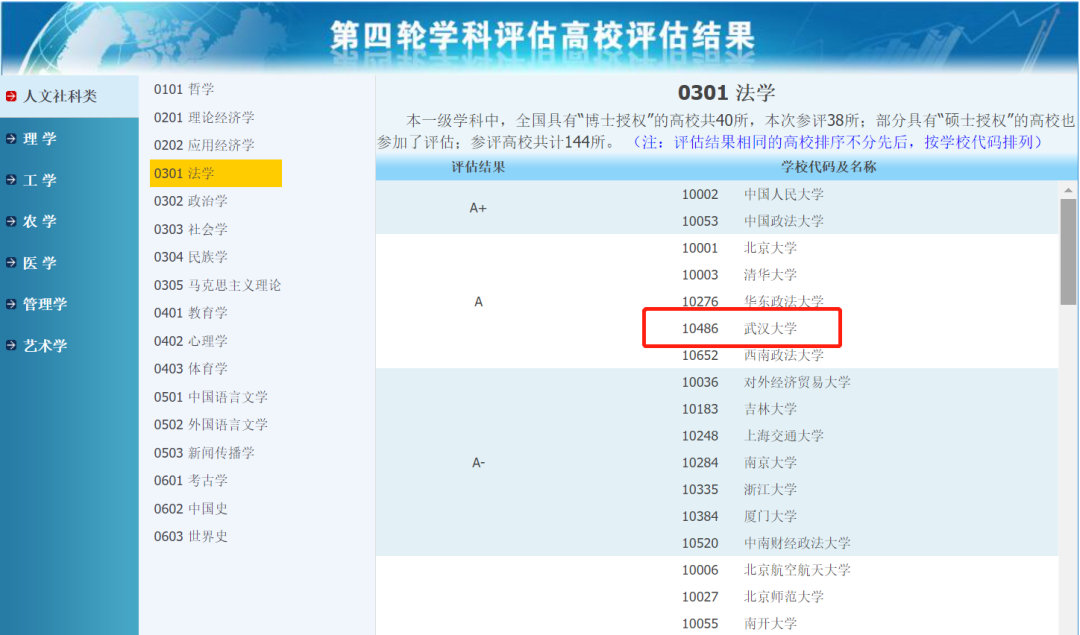Switch to the 农学 category
This screenshot has height=635, width=1080.
pos(40,221)
